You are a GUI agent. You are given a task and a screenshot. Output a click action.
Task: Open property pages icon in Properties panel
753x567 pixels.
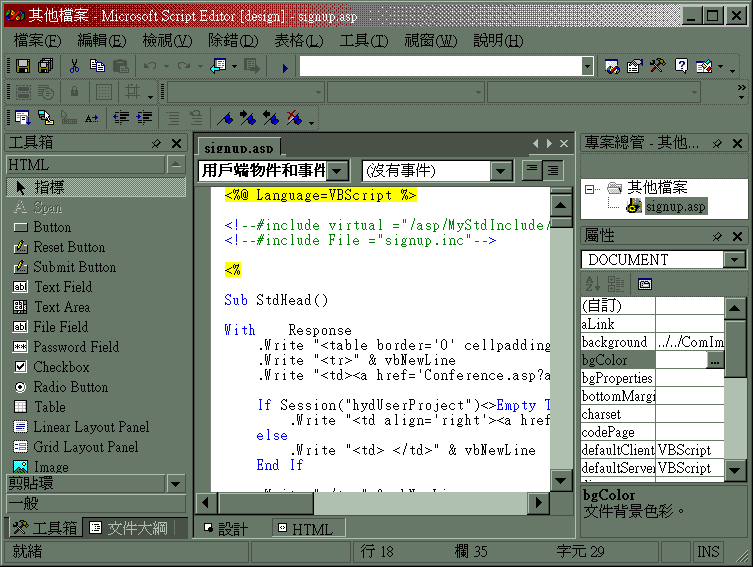click(645, 284)
